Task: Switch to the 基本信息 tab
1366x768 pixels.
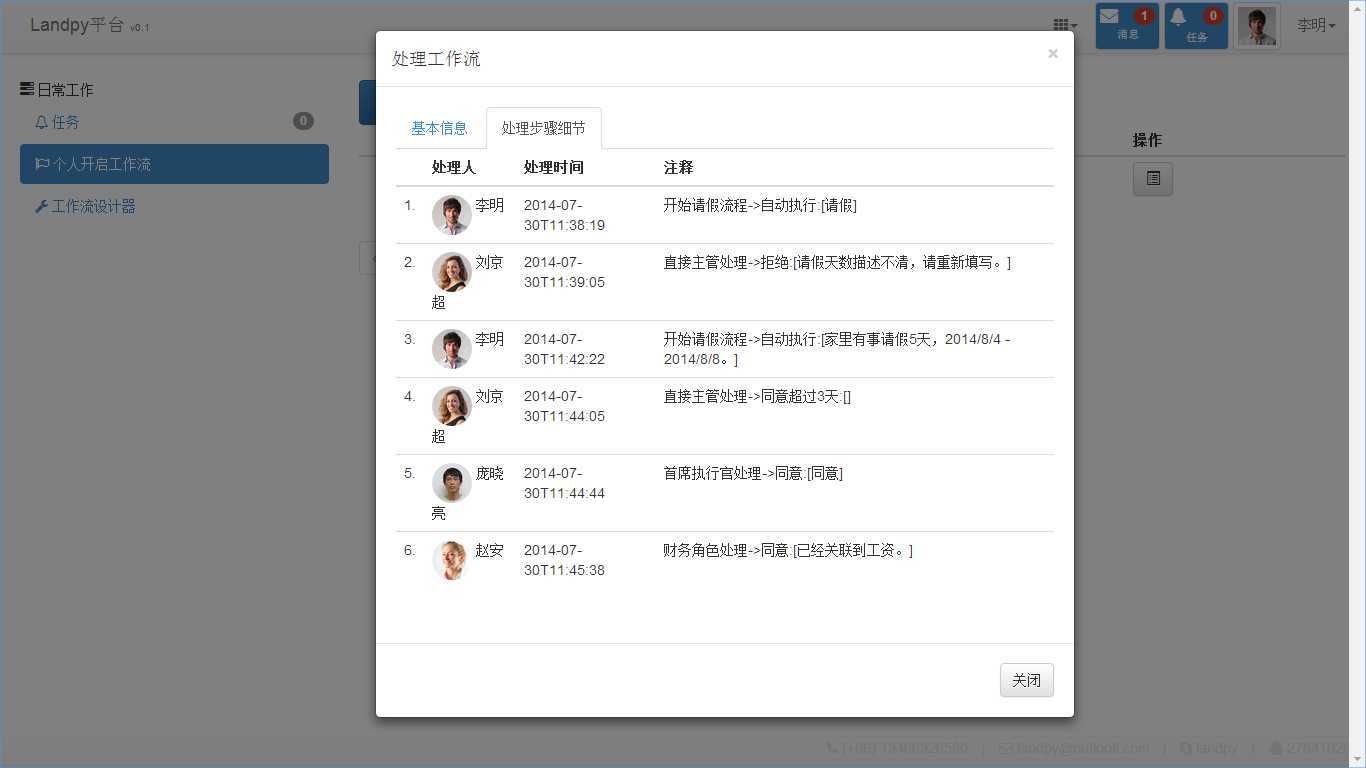Action: 439,128
